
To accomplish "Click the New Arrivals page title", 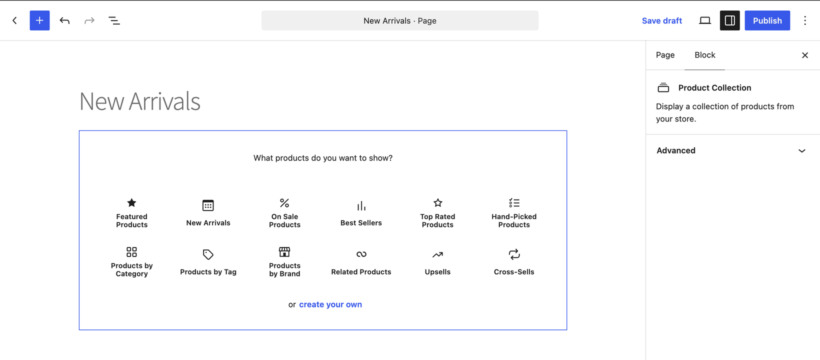I will pos(140,101).
